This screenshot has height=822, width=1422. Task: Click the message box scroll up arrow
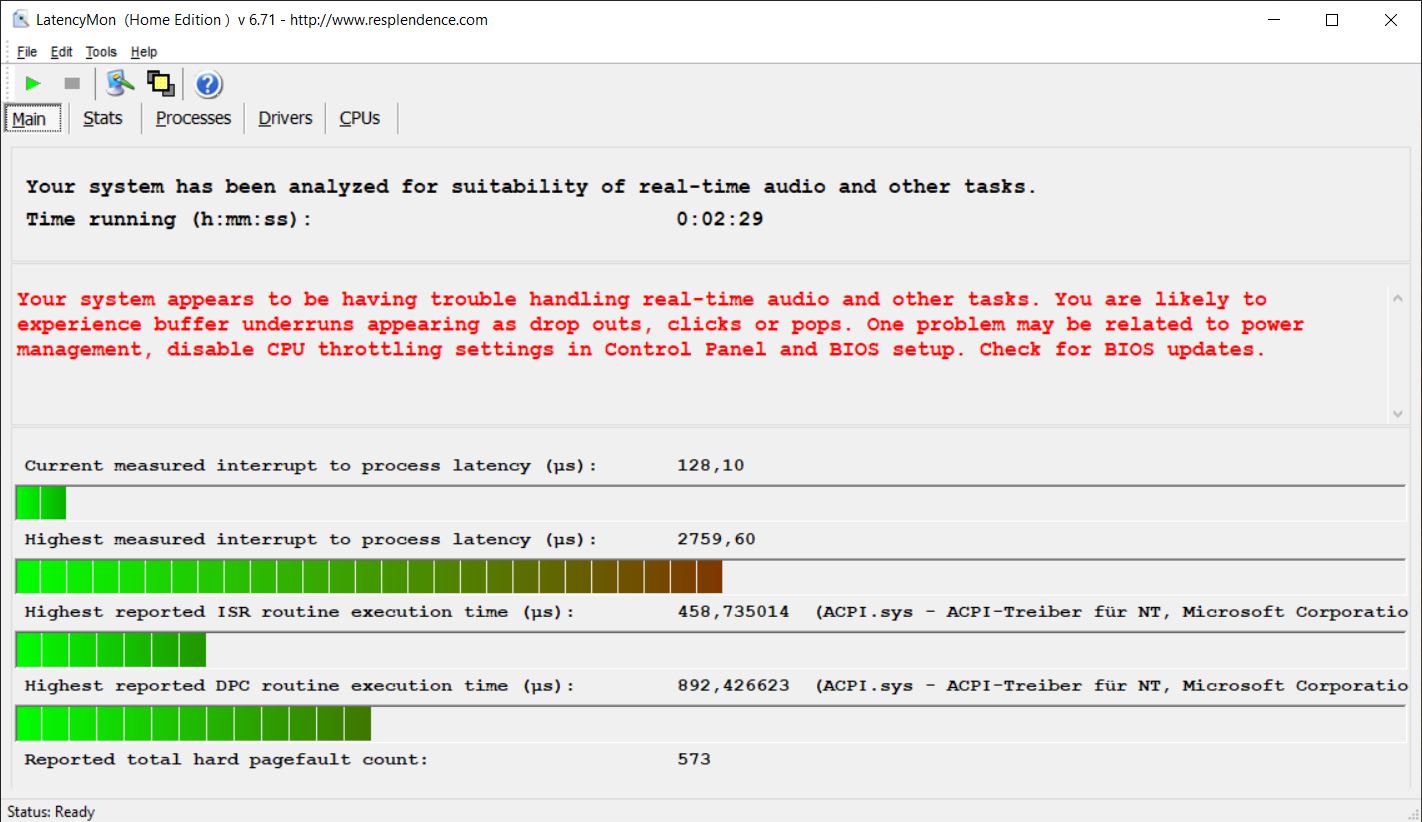coord(1397,296)
